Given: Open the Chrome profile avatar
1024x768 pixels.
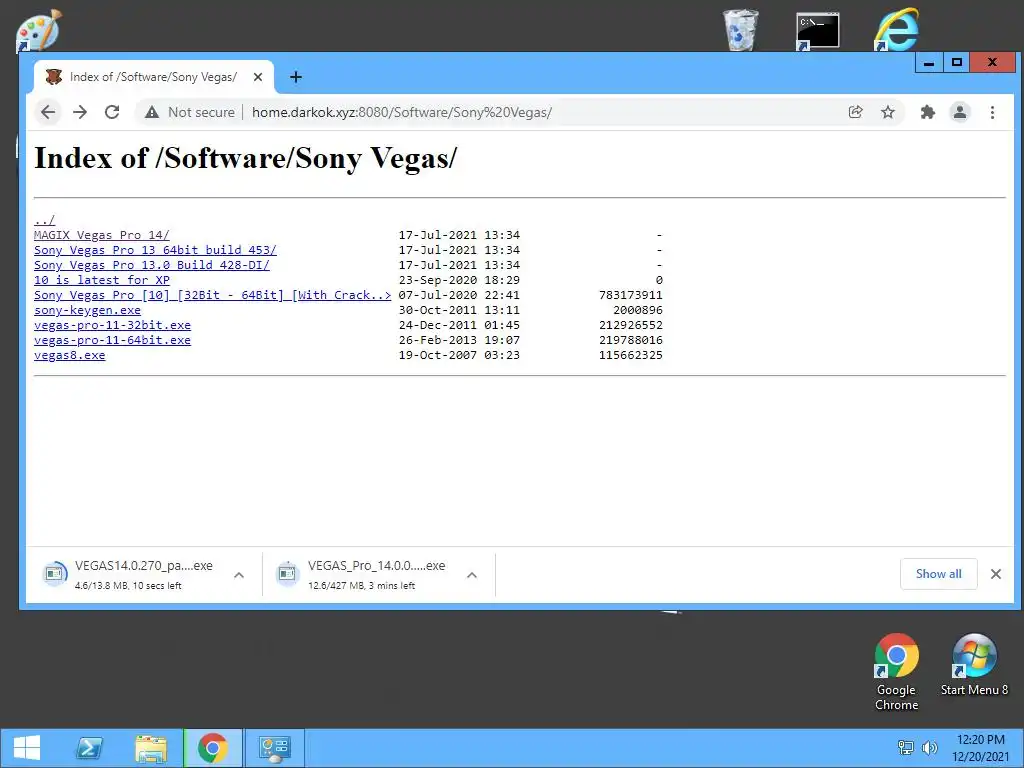Looking at the screenshot, I should coord(959,112).
